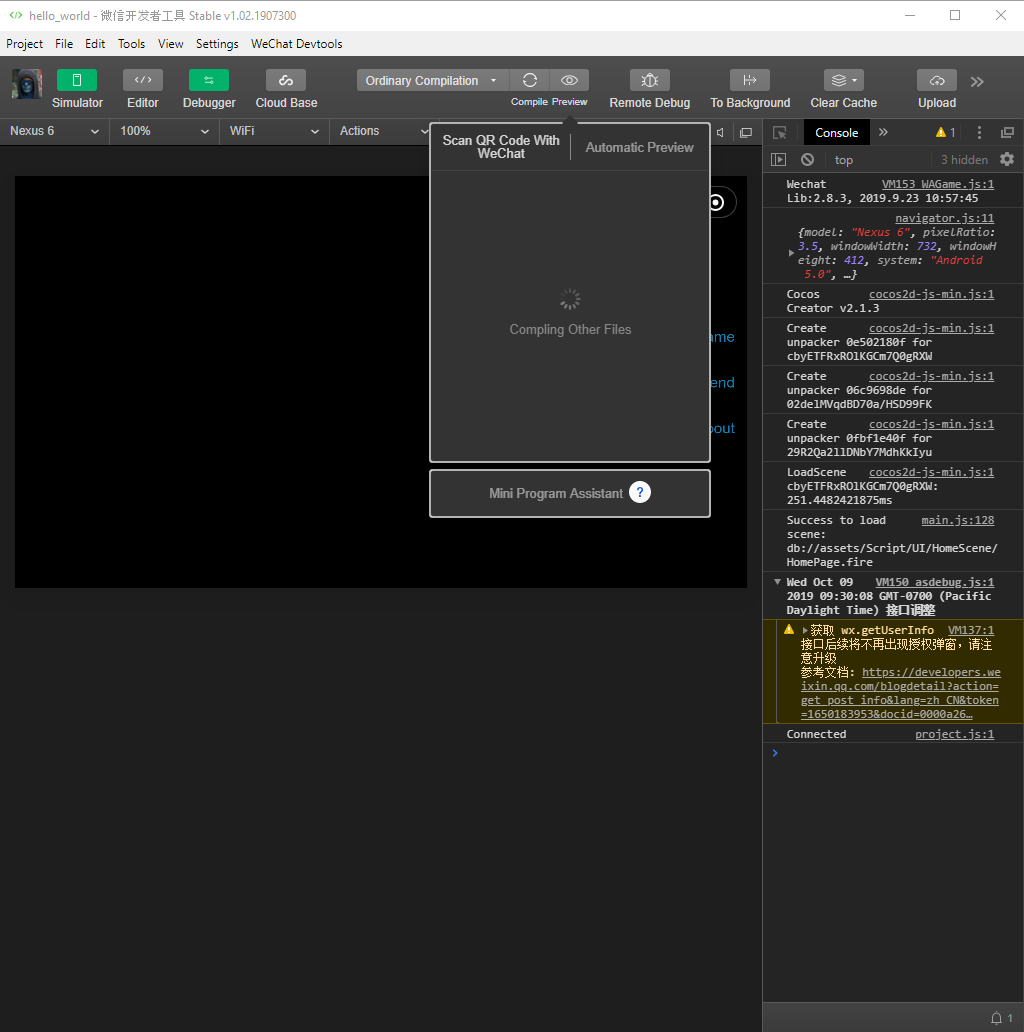This screenshot has height=1032, width=1024.
Task: Open console settings gear
Action: [x=1007, y=159]
